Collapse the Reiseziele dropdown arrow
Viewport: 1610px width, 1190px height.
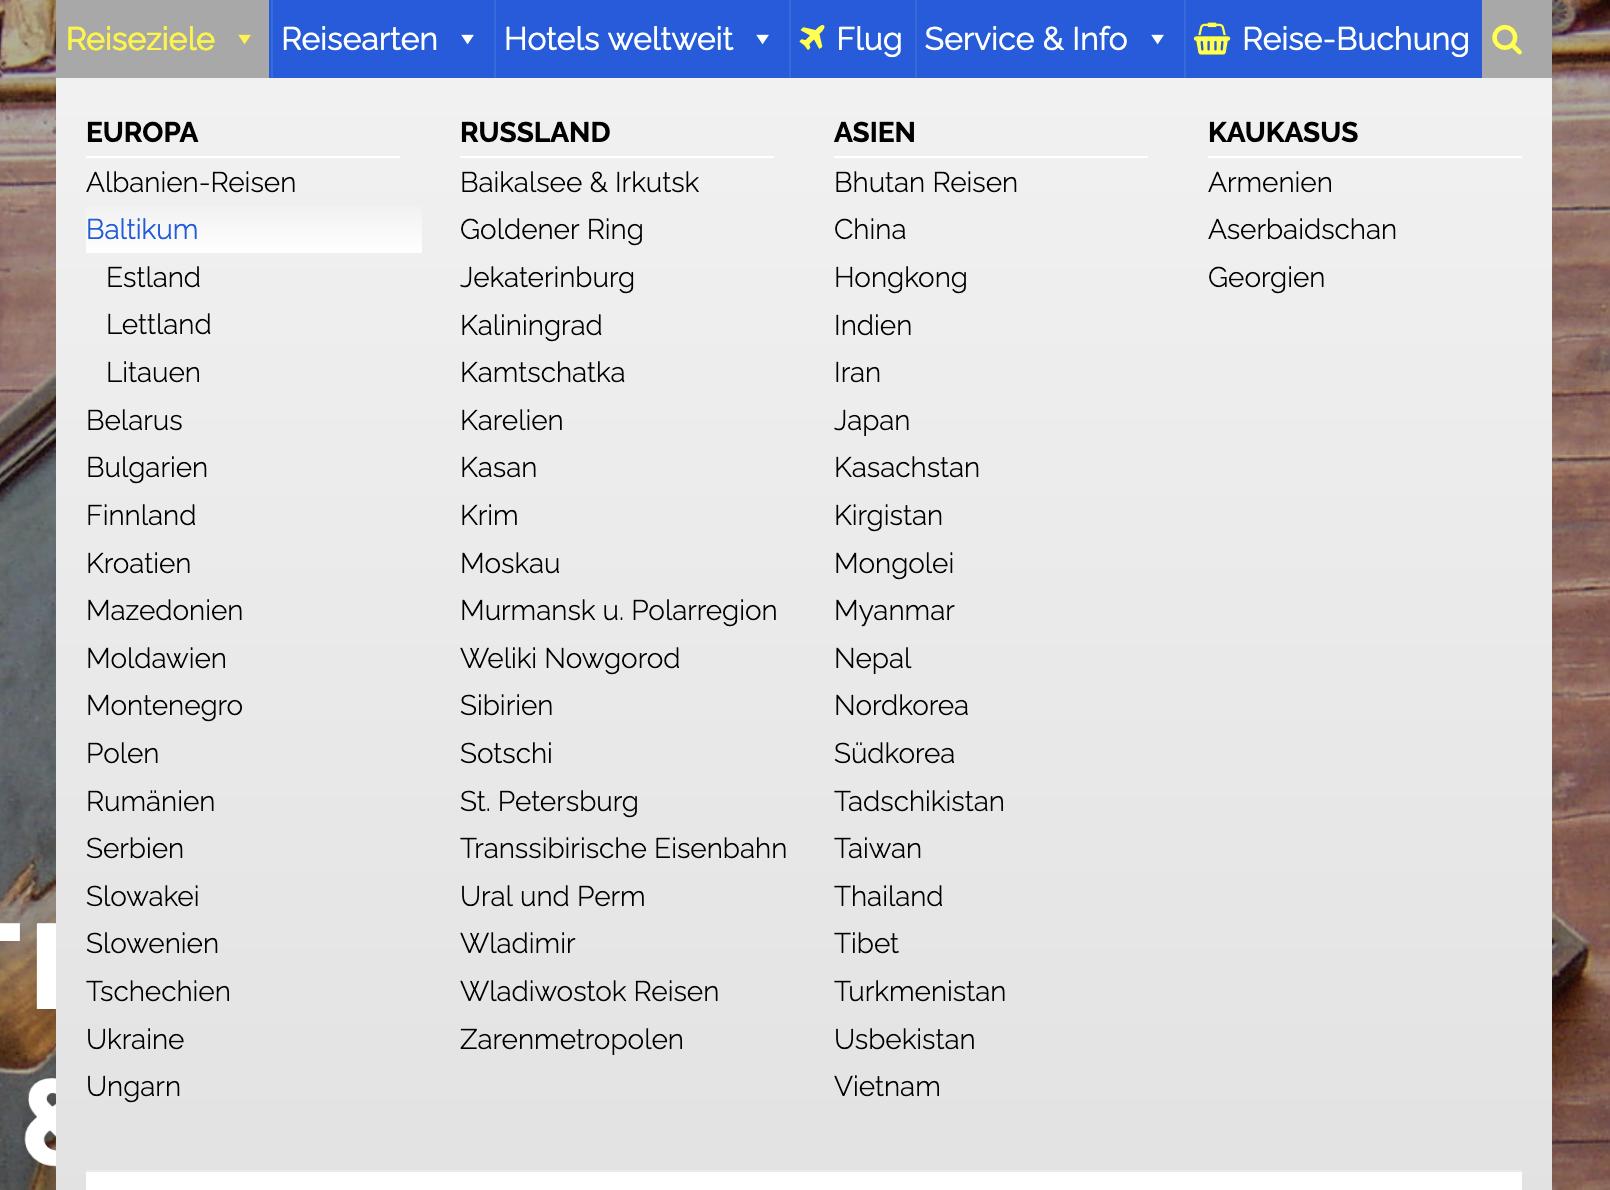point(244,40)
